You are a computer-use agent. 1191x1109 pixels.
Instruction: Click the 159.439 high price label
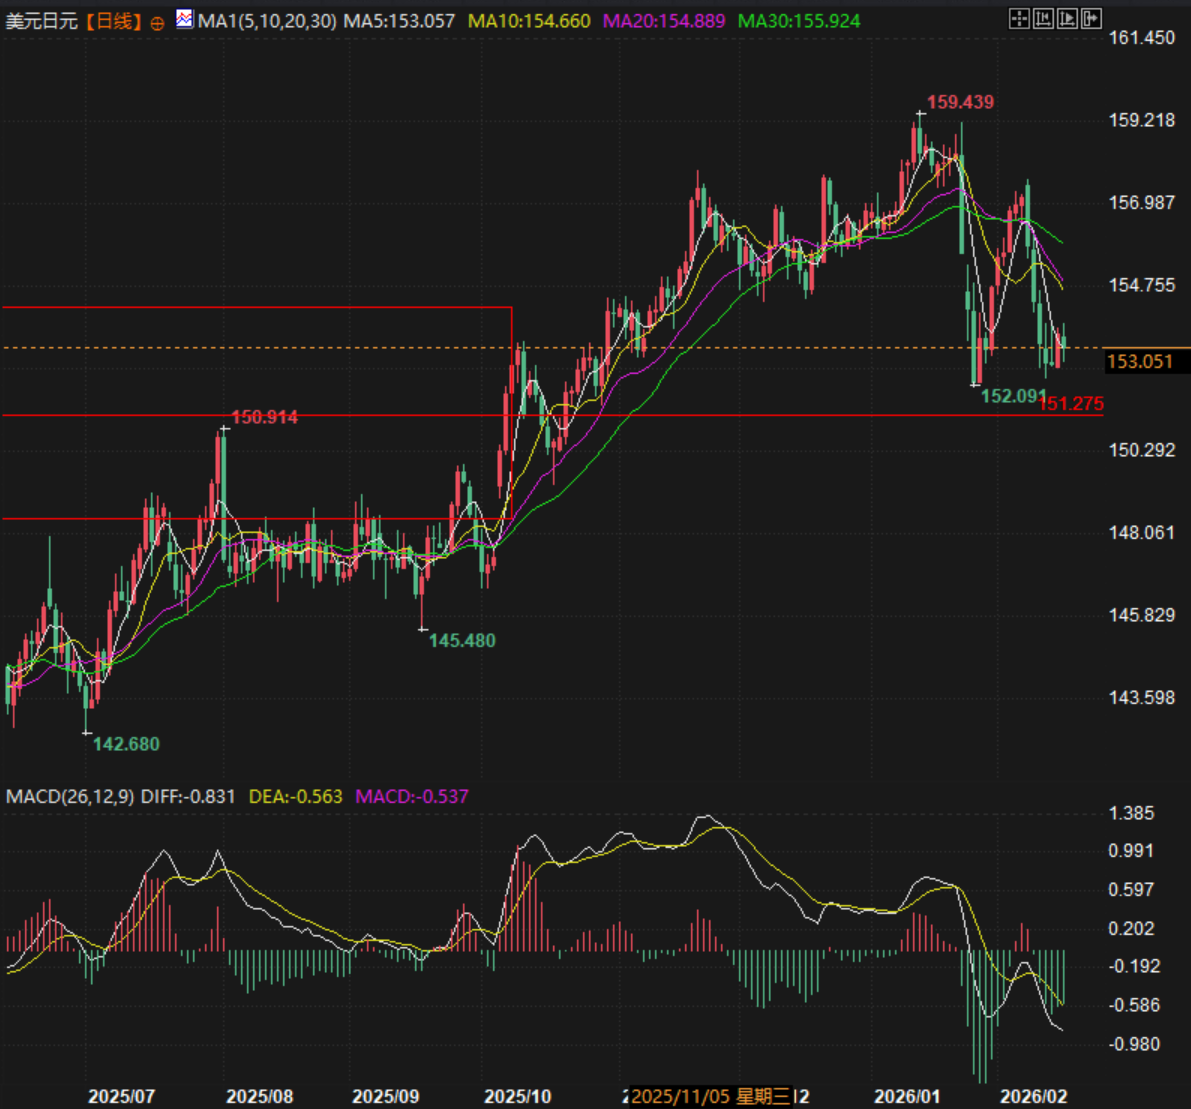coord(960,102)
